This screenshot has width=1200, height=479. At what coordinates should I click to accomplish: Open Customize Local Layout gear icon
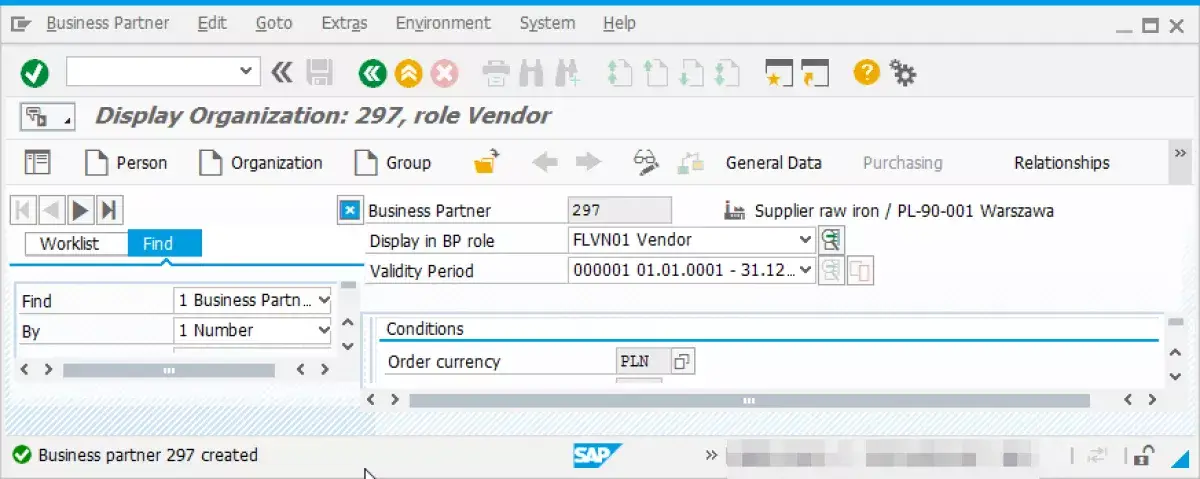point(902,72)
